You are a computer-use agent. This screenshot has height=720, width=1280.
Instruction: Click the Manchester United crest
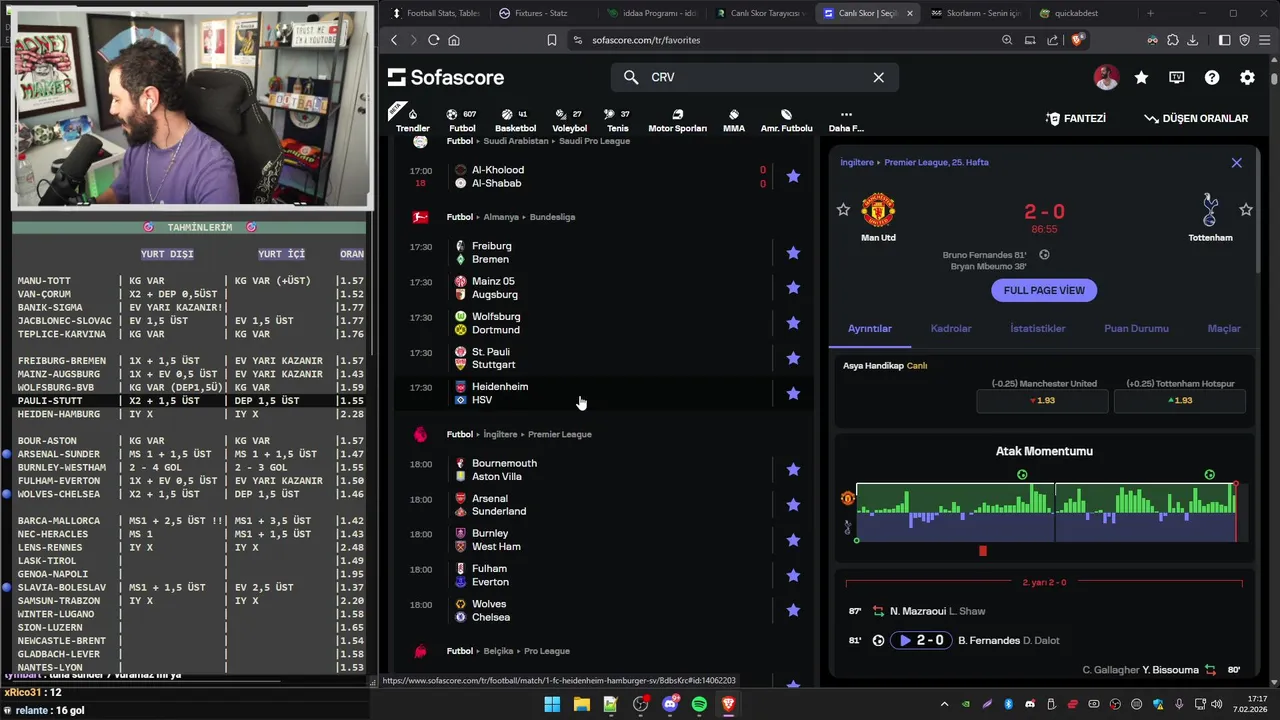pyautogui.click(x=878, y=210)
